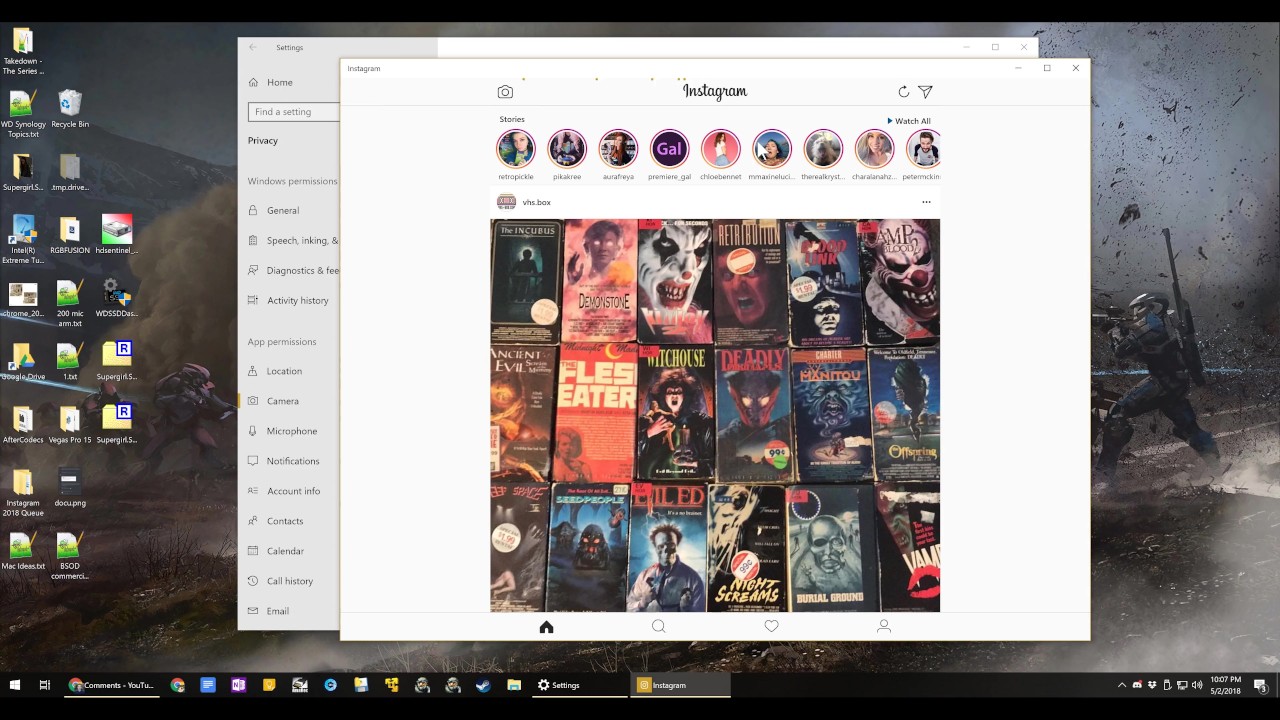
Task: Open the Instagram camera icon
Action: coord(505,92)
